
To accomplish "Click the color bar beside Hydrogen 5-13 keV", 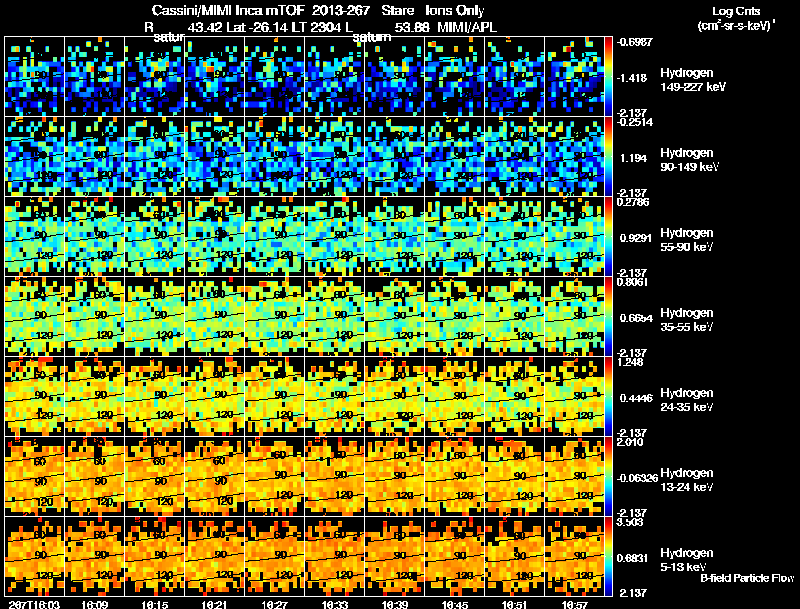I will click(x=608, y=556).
